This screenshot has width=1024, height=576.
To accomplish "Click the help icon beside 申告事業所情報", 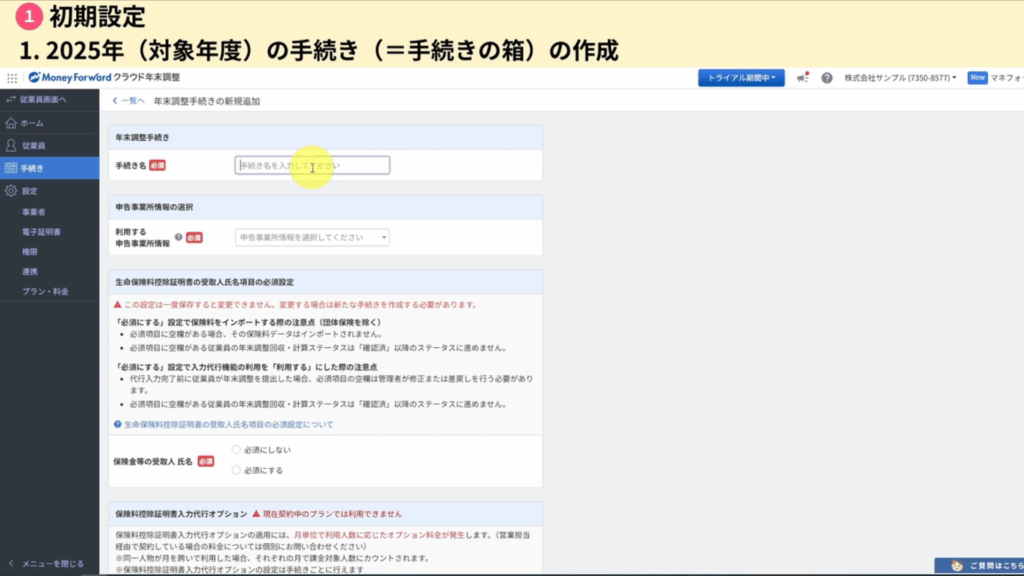I will (178, 238).
